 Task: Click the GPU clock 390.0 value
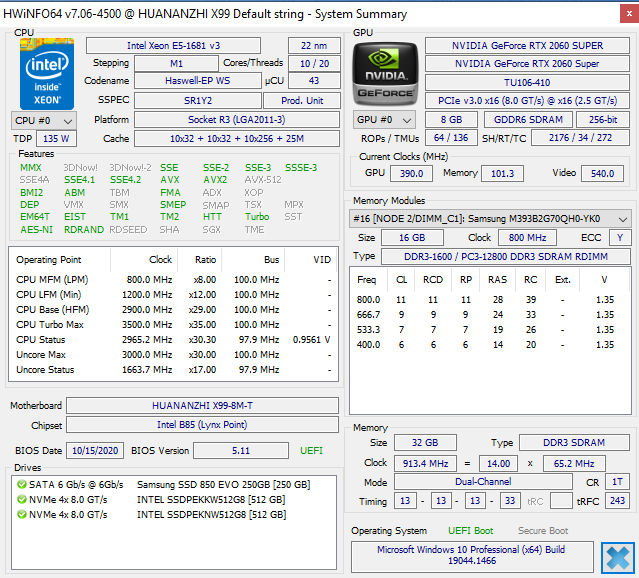[x=411, y=174]
